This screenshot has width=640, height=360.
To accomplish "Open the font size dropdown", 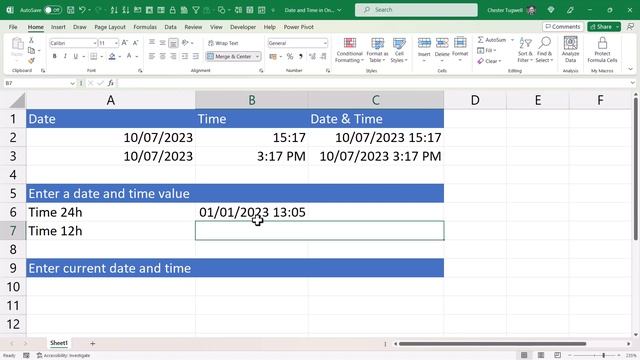I will point(116,43).
